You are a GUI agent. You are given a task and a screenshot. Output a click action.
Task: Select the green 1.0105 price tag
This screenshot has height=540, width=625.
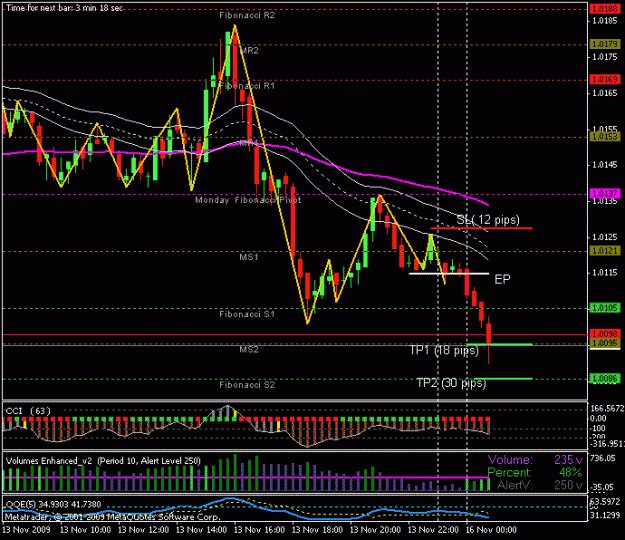click(605, 308)
